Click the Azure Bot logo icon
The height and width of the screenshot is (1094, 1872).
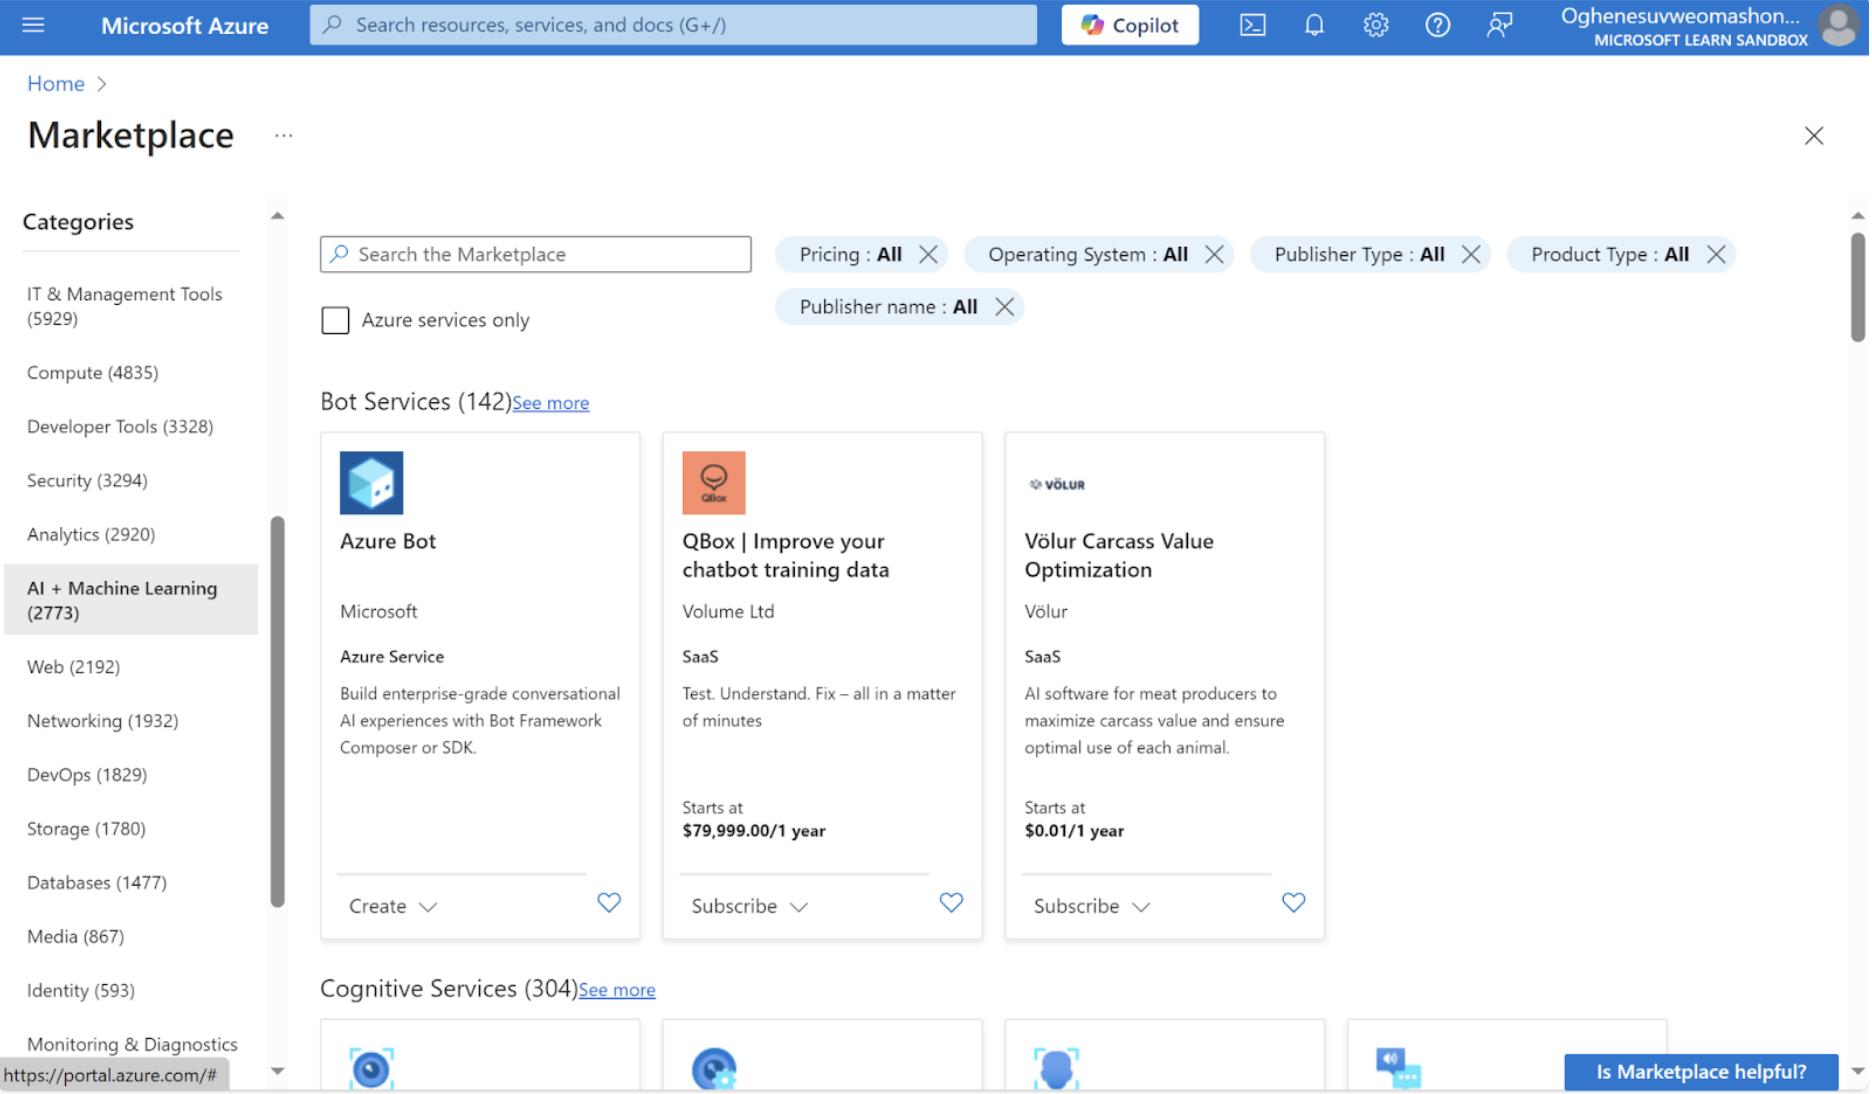(x=372, y=483)
